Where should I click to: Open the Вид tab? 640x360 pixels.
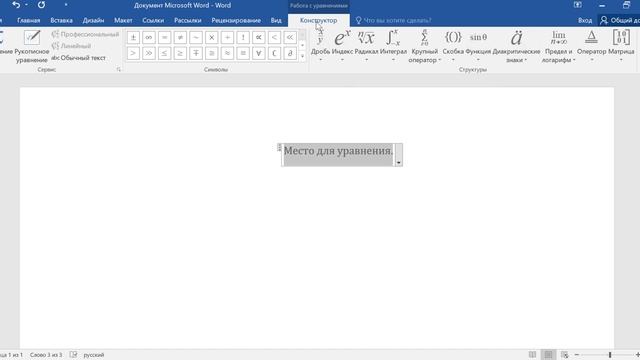coord(276,20)
